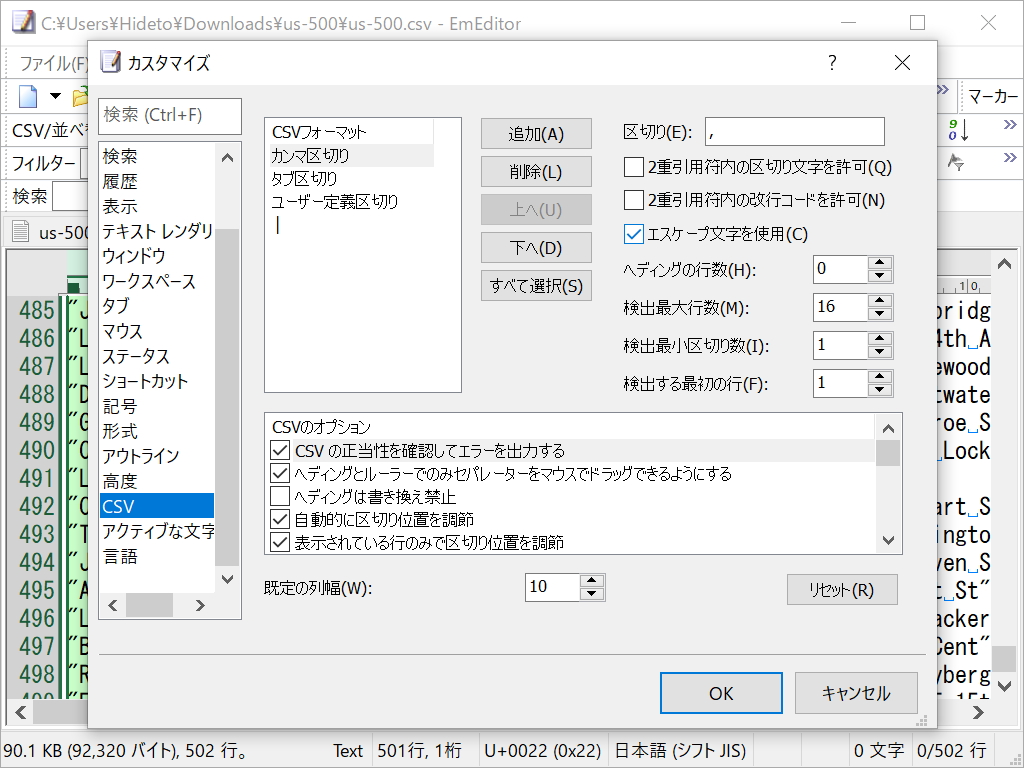Click the new document icon on the toolbar
Image resolution: width=1024 pixels, height=768 pixels.
(27, 96)
